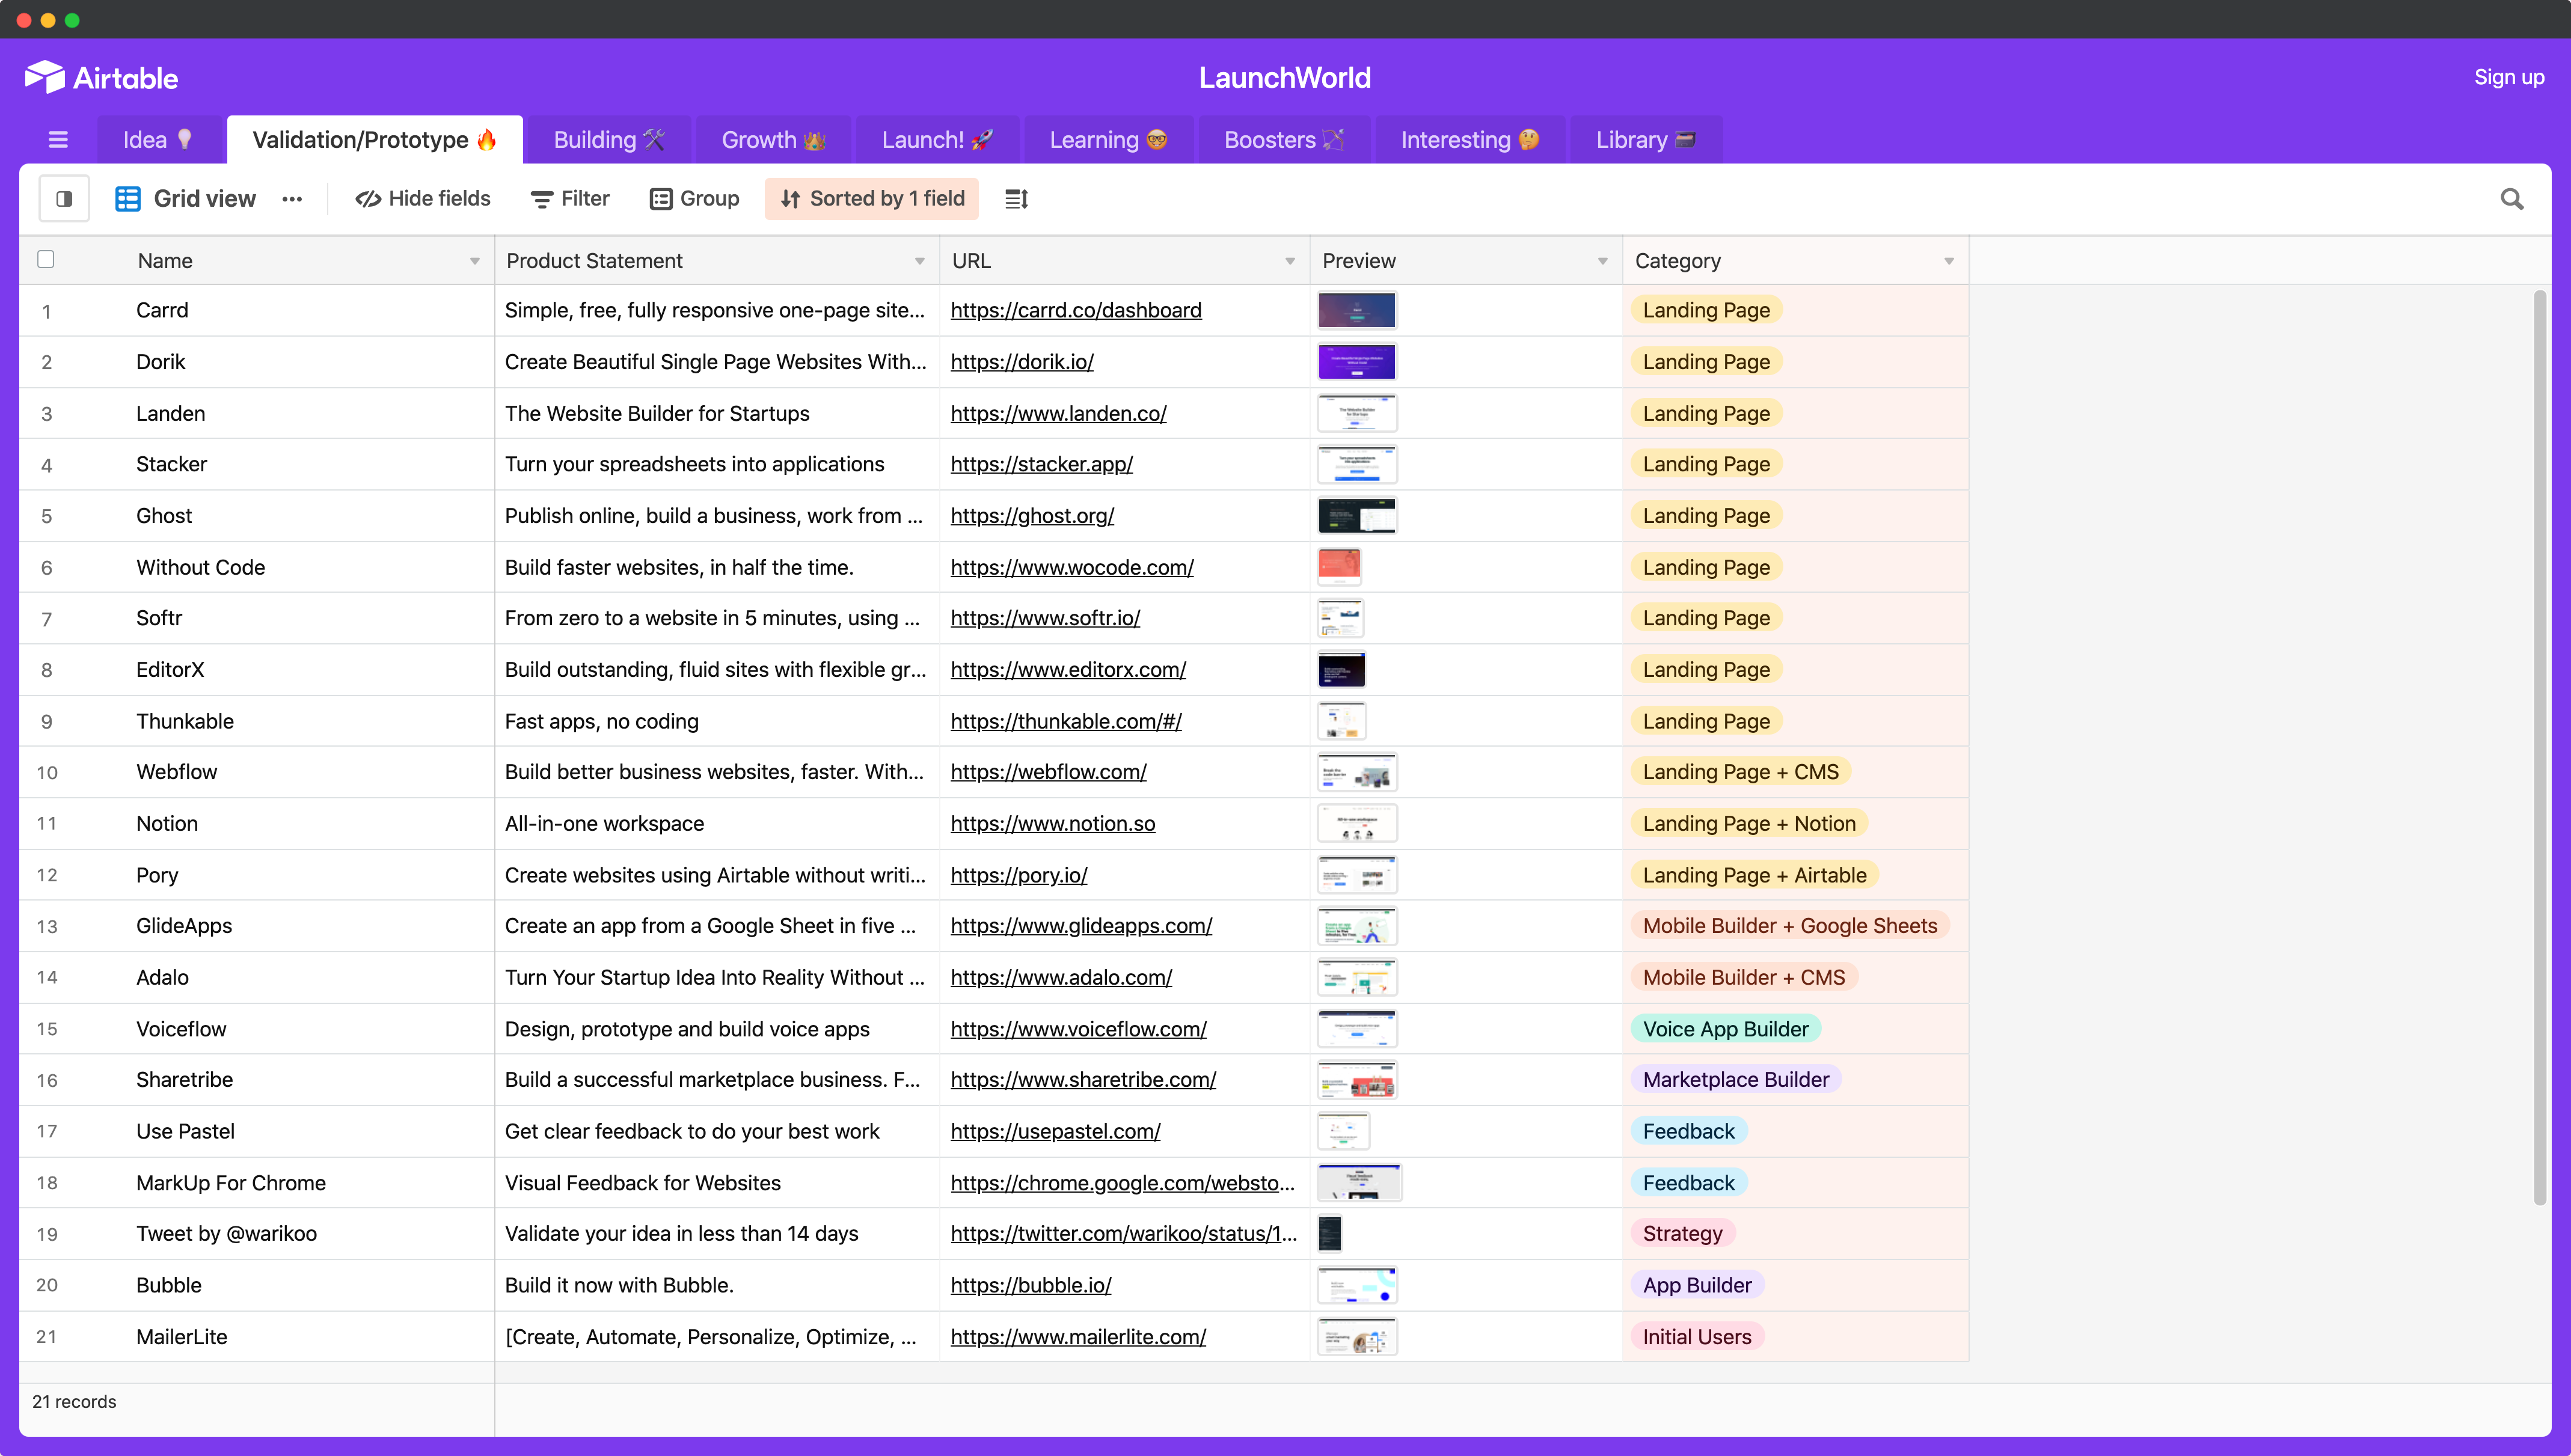Click the LaunchWorld base title
The image size is (2571, 1456).
point(1285,78)
